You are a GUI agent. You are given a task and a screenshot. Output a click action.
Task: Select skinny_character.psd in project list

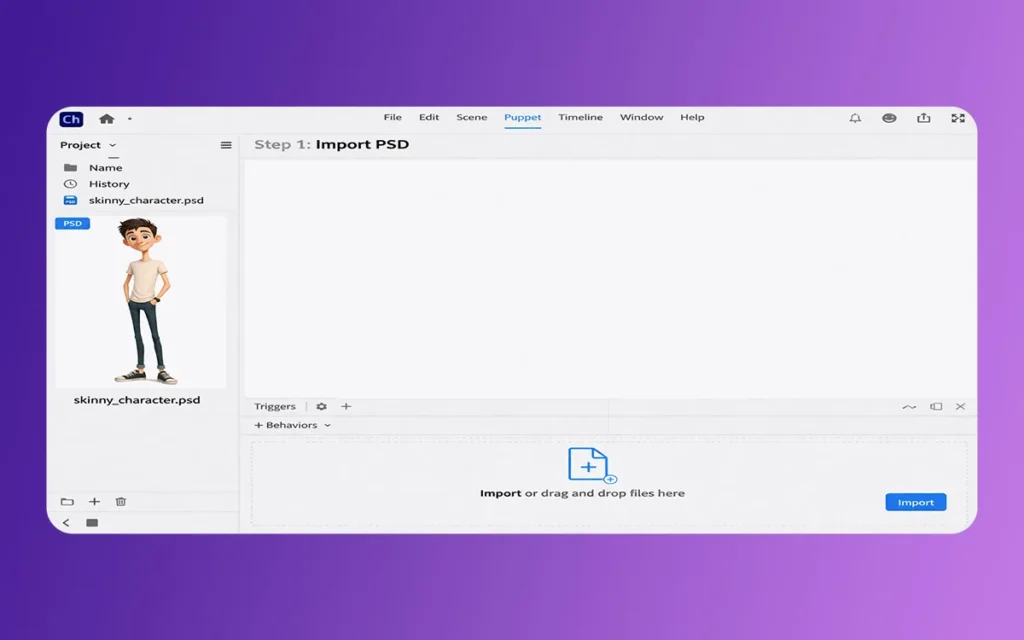(x=145, y=200)
